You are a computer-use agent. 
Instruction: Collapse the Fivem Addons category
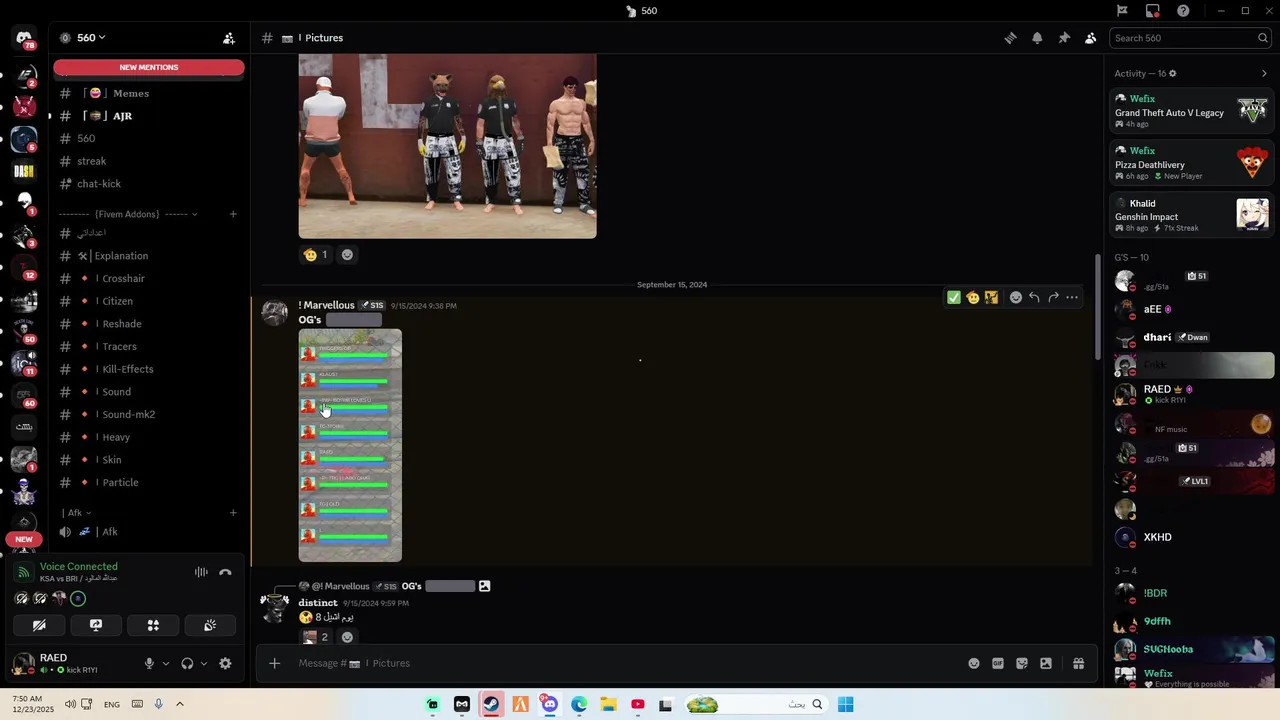pos(128,214)
